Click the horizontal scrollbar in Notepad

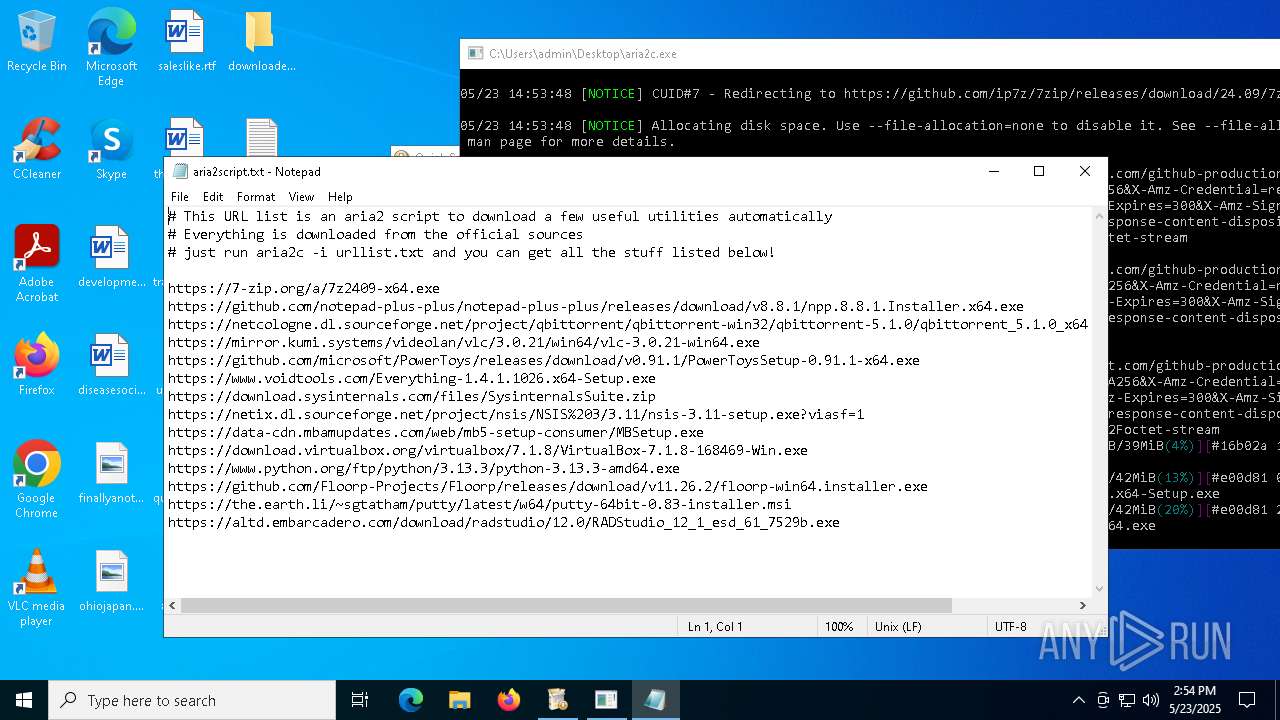567,605
